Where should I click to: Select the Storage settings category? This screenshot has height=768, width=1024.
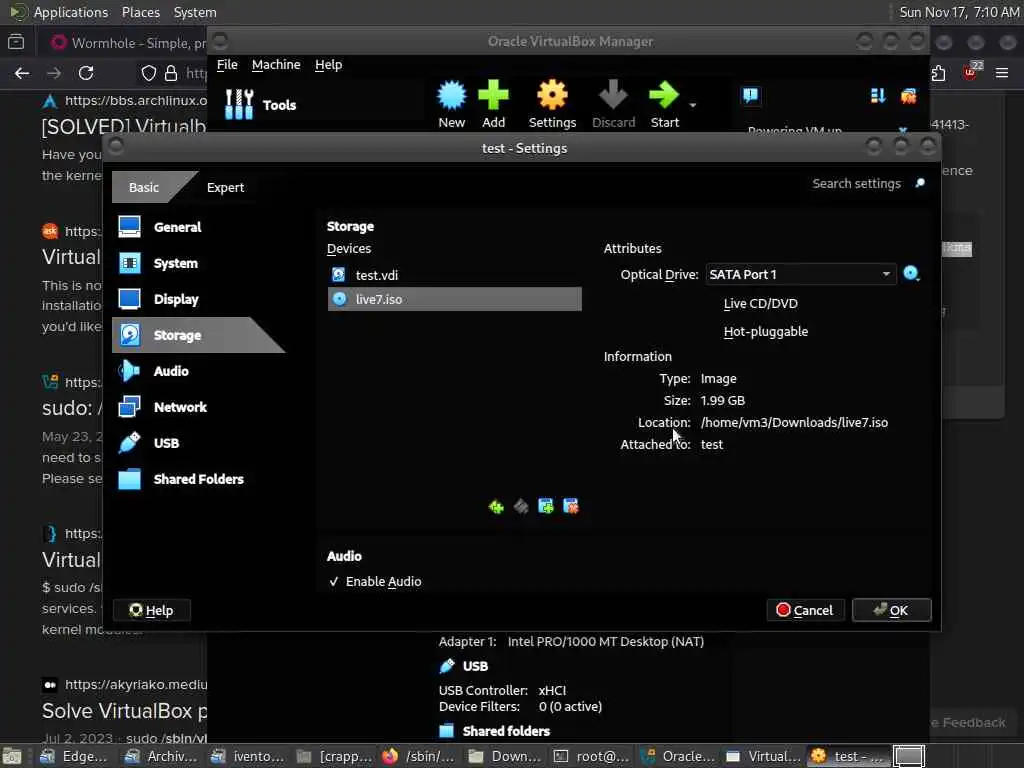click(x=199, y=335)
